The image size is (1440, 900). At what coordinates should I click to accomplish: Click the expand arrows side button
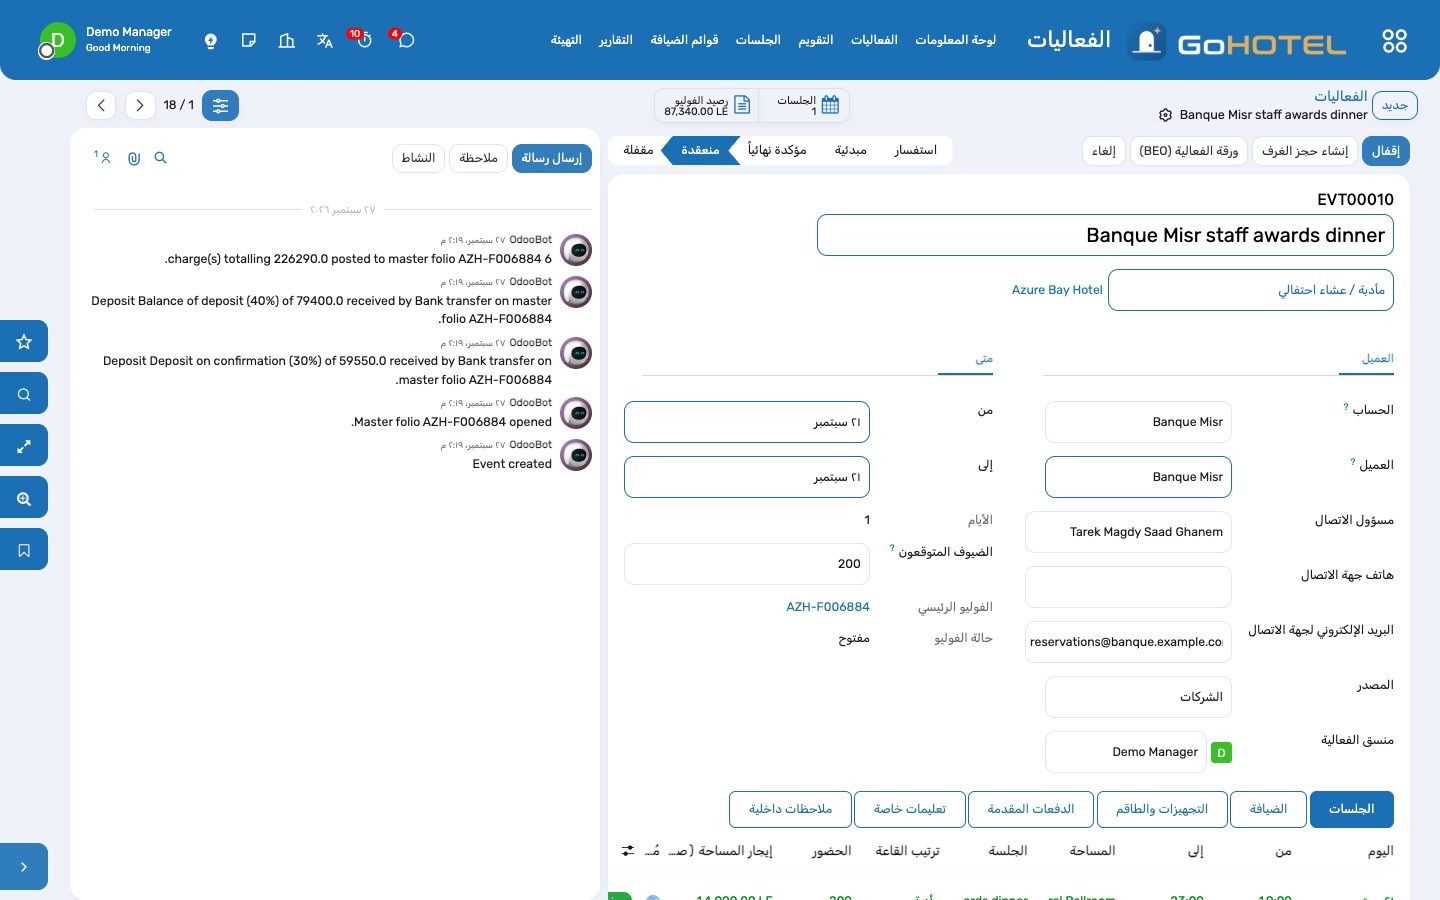[x=24, y=446]
